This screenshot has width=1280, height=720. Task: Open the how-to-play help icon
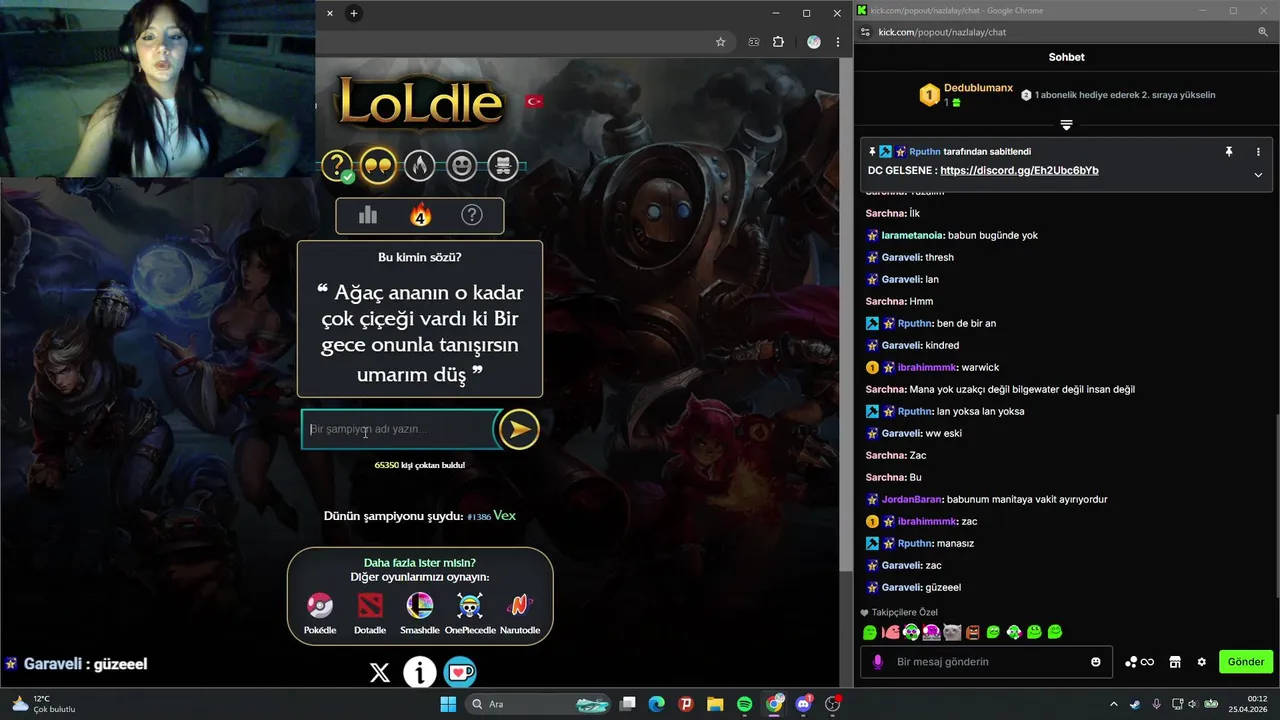click(x=472, y=215)
